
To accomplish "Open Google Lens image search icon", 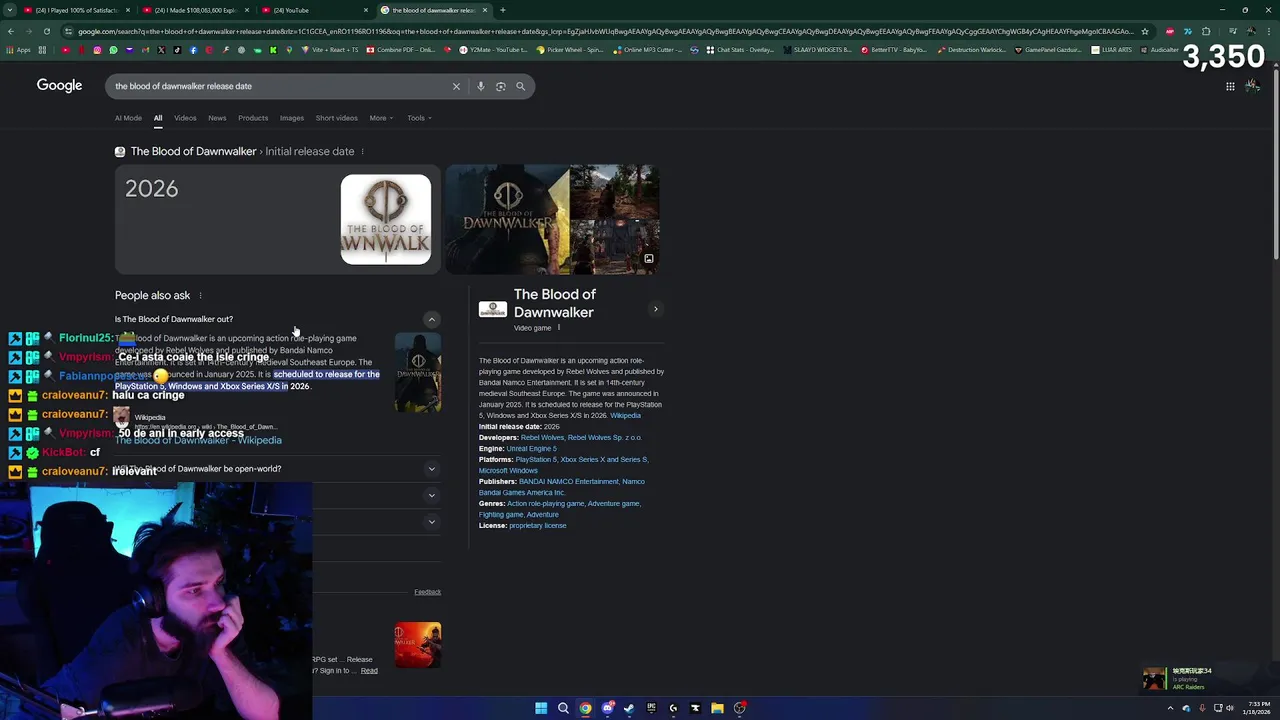I will [x=500, y=86].
